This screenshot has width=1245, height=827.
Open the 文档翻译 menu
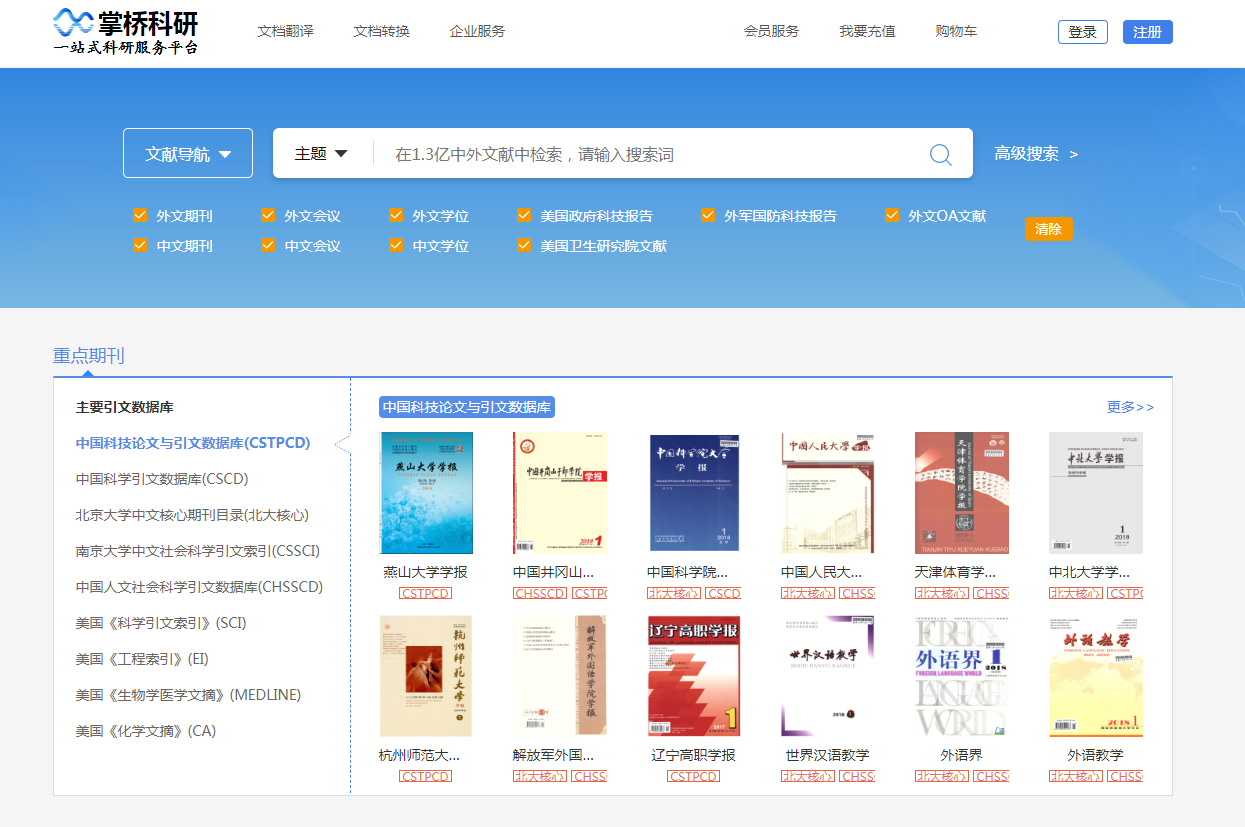pos(285,31)
